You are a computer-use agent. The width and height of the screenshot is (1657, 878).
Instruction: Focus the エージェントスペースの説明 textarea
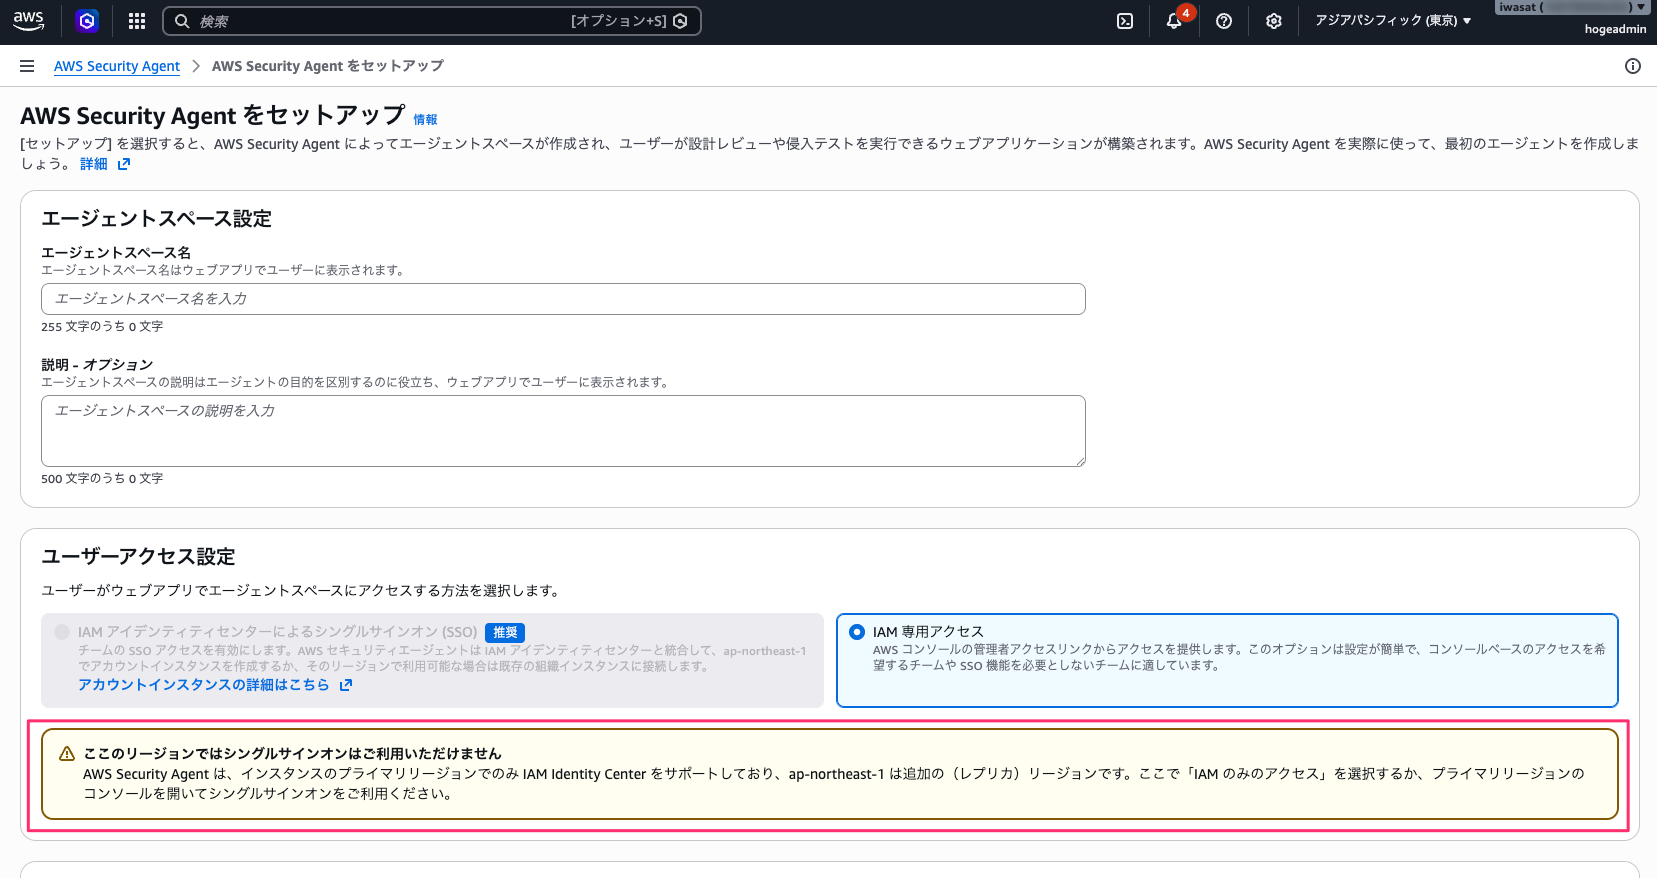(563, 431)
